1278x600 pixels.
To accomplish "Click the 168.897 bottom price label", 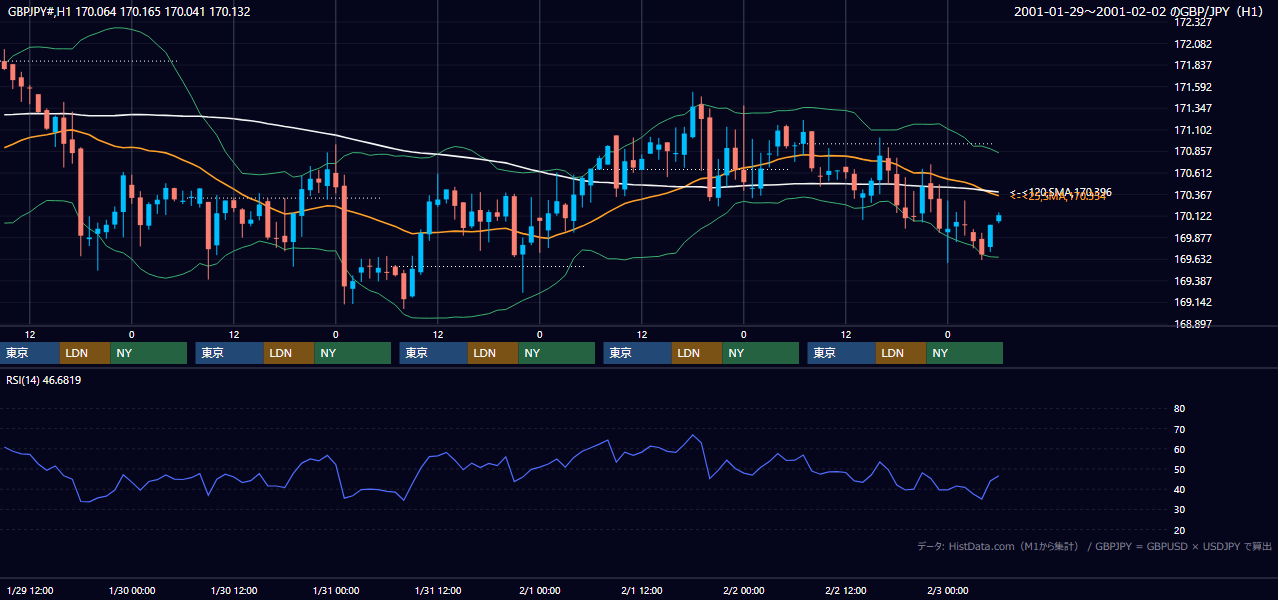I will (x=1194, y=324).
